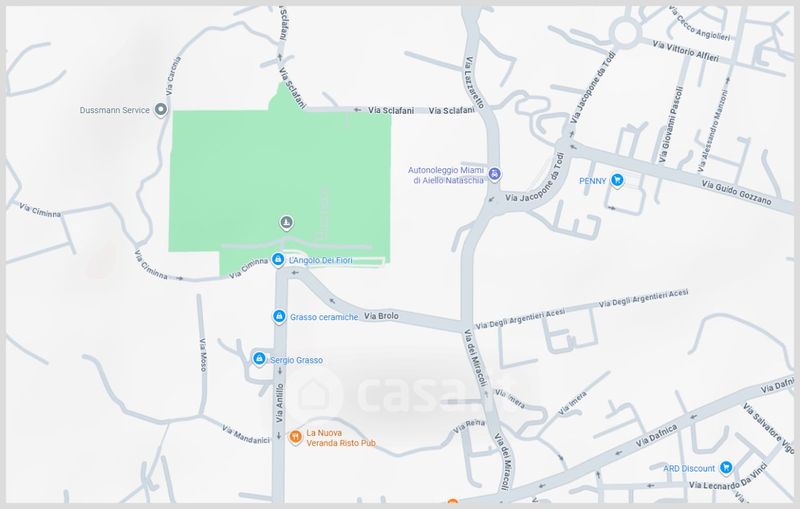Click the ARD Discount text label
The width and height of the screenshot is (800, 509).
[689, 468]
